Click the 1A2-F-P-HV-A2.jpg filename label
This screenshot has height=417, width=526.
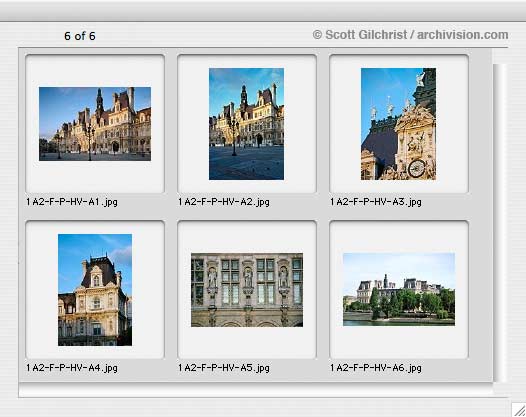(224, 202)
